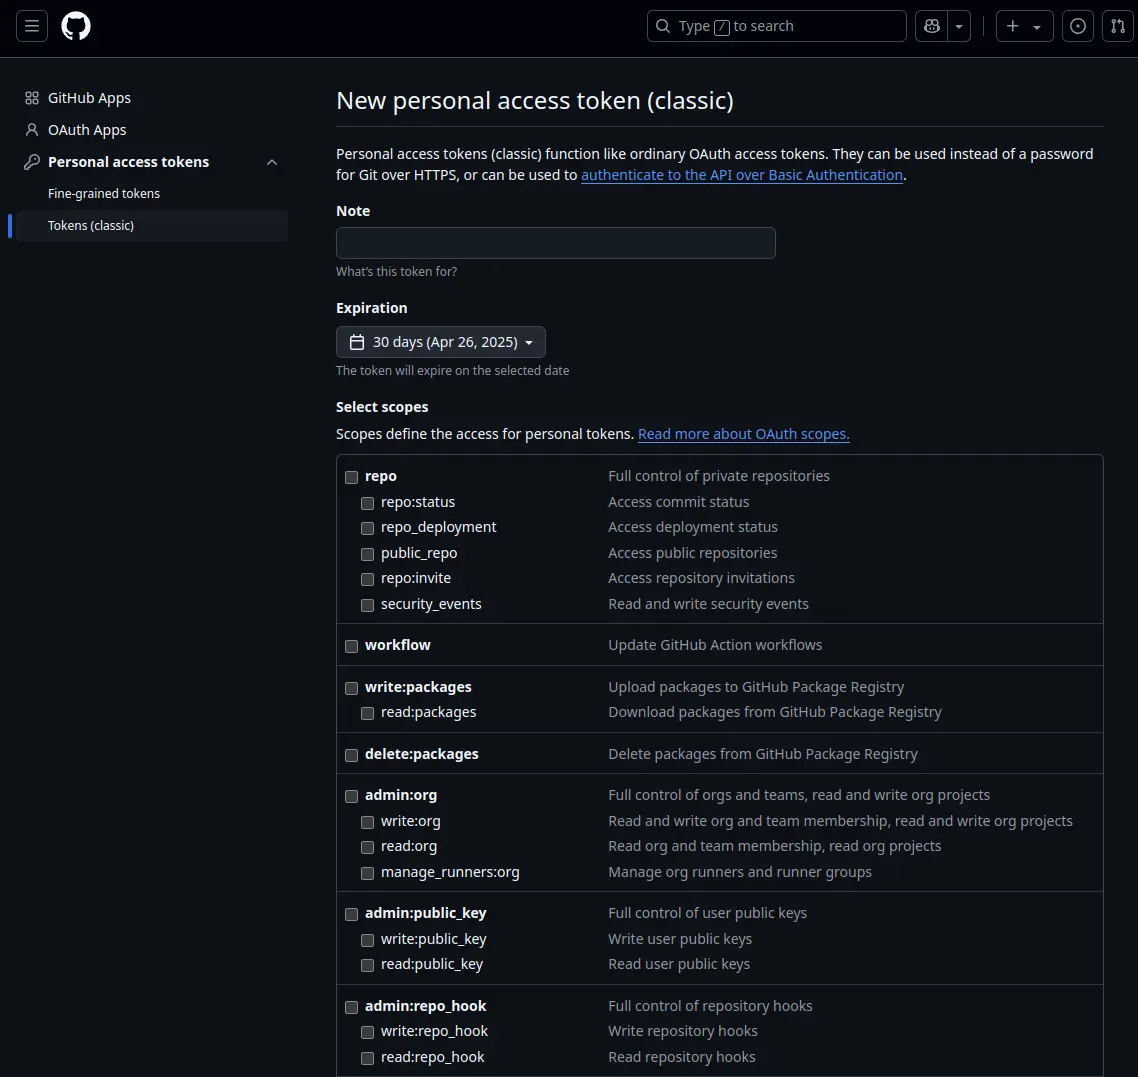Enable admin:public_key scope
This screenshot has width=1138, height=1077.
point(352,914)
